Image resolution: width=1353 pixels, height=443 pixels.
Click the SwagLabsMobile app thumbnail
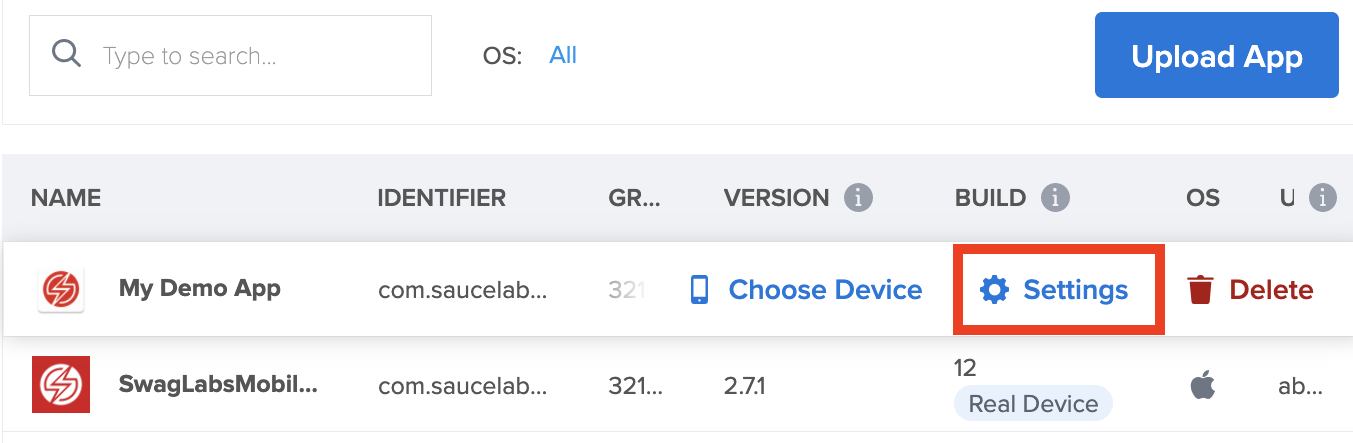click(61, 385)
